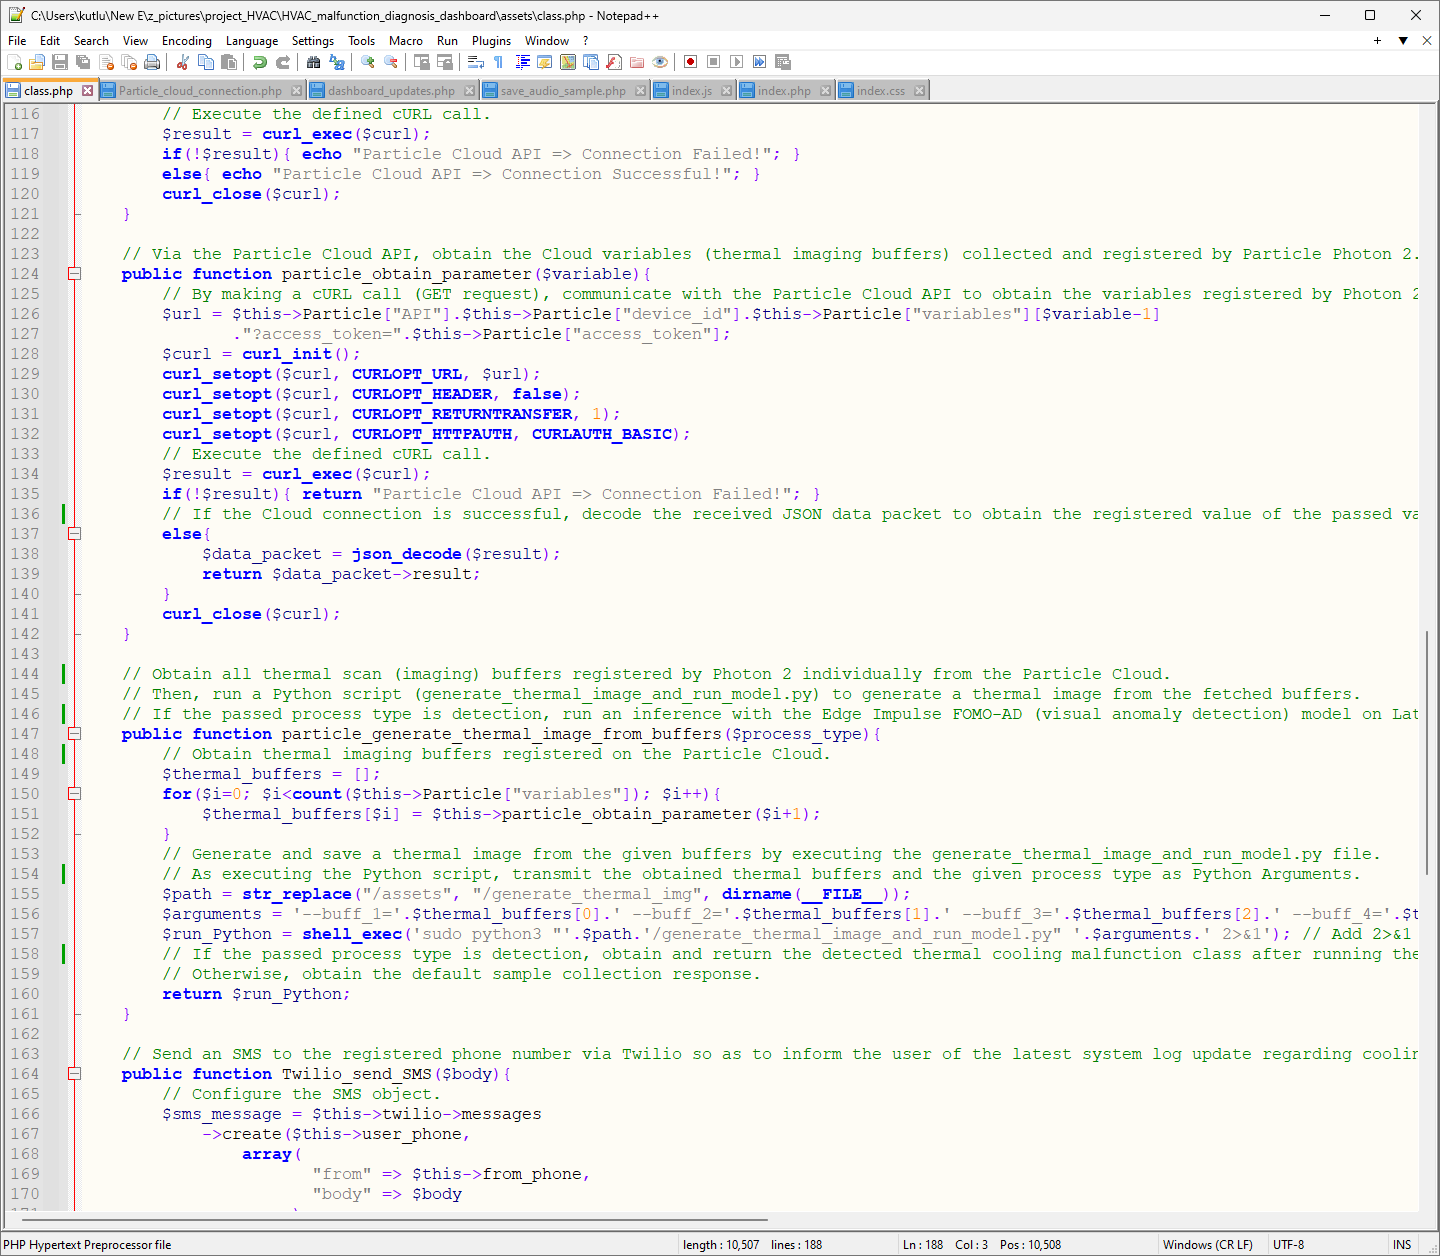Click the Print icon in toolbar
The image size is (1440, 1256).
pos(152,62)
